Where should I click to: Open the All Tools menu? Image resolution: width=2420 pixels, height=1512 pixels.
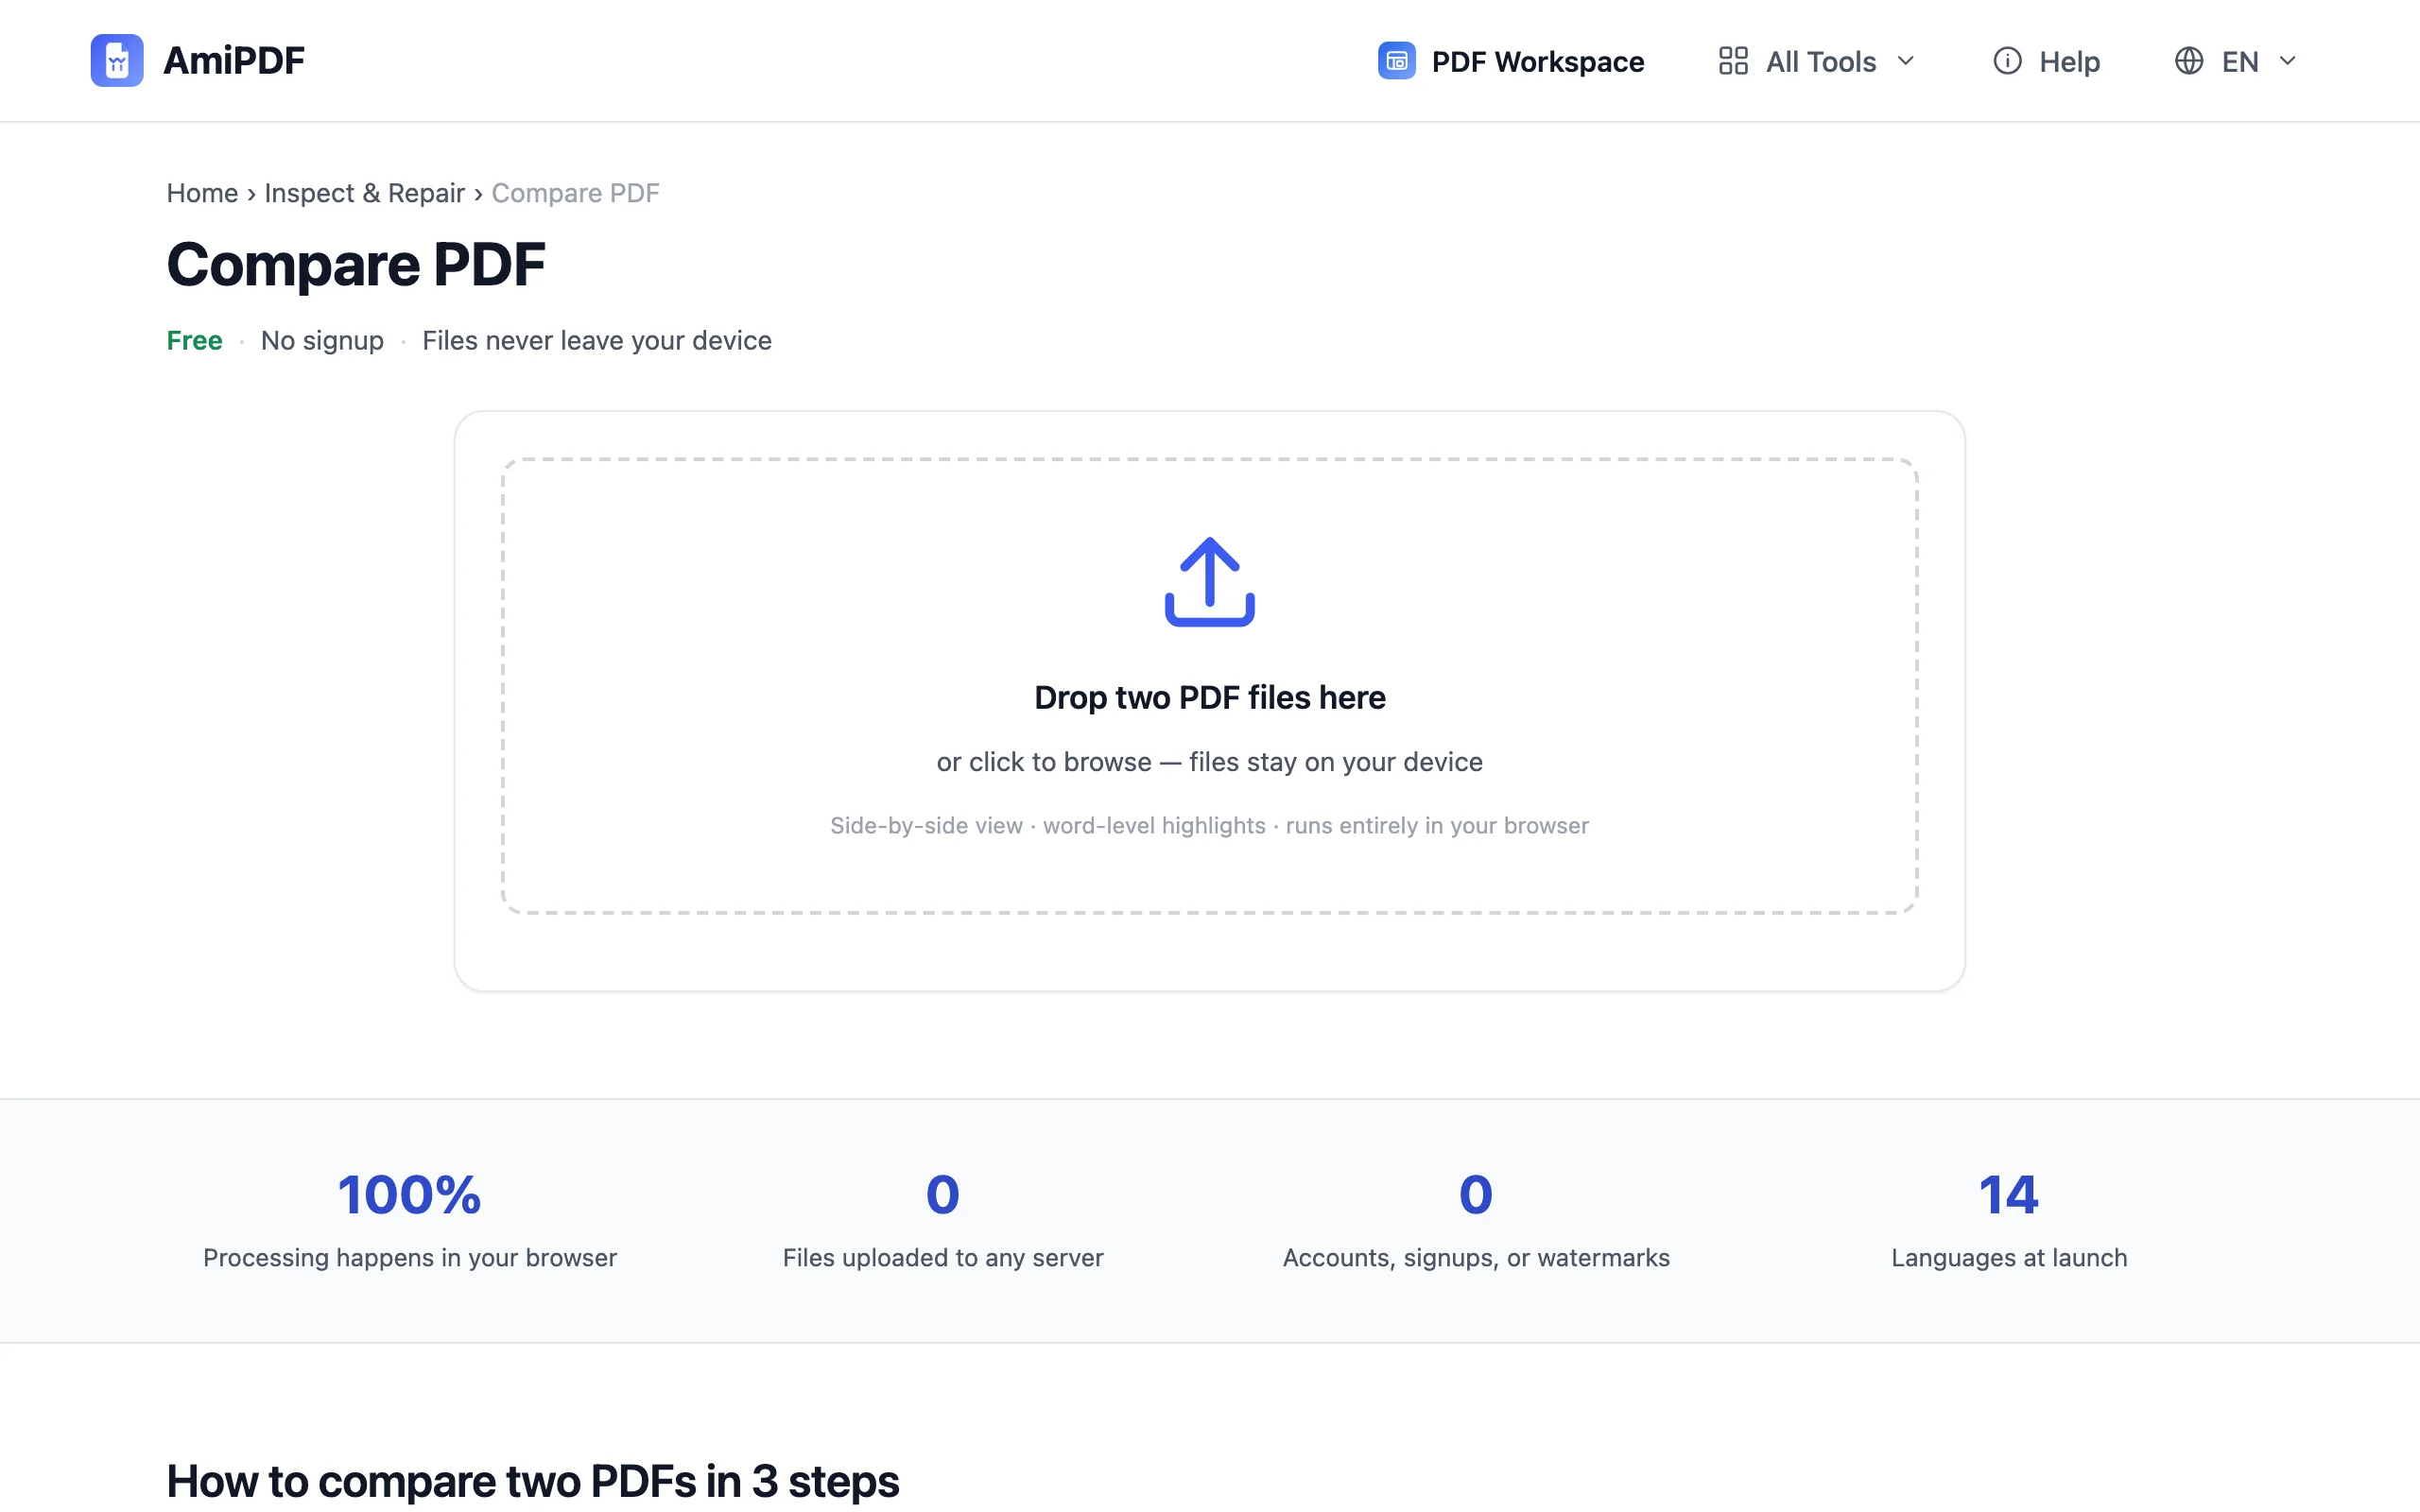point(1817,61)
